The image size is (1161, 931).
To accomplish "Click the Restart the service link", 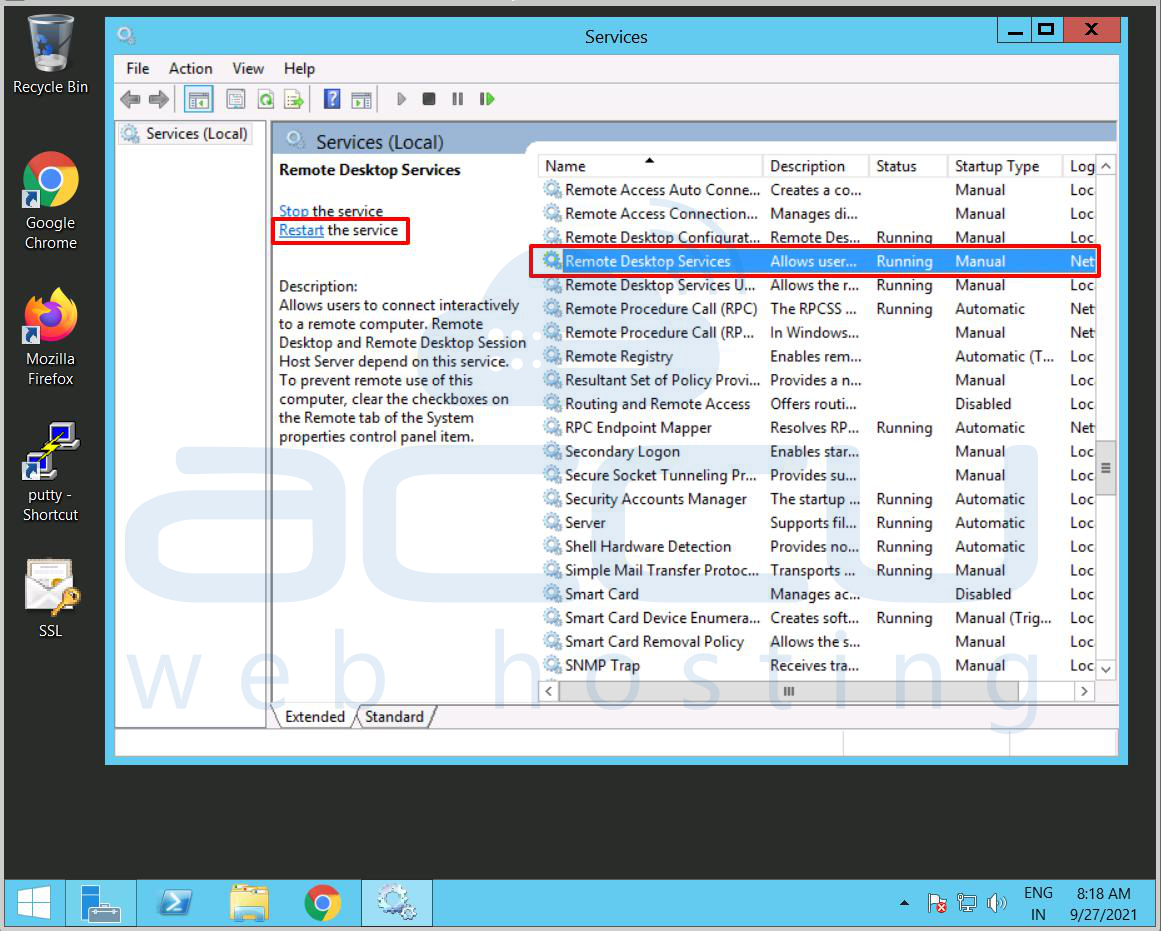I will point(301,230).
